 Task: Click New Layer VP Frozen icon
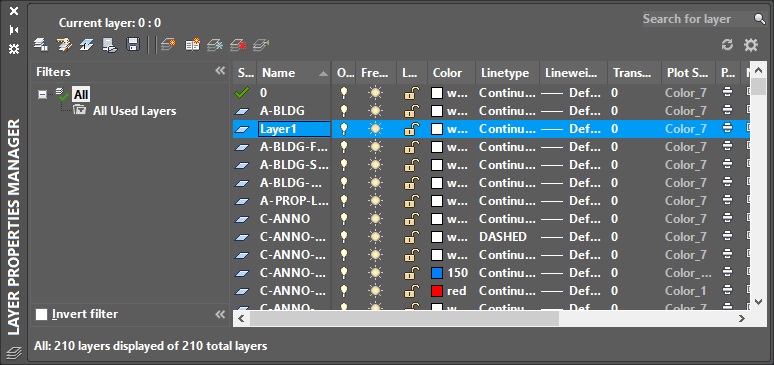click(x=215, y=45)
